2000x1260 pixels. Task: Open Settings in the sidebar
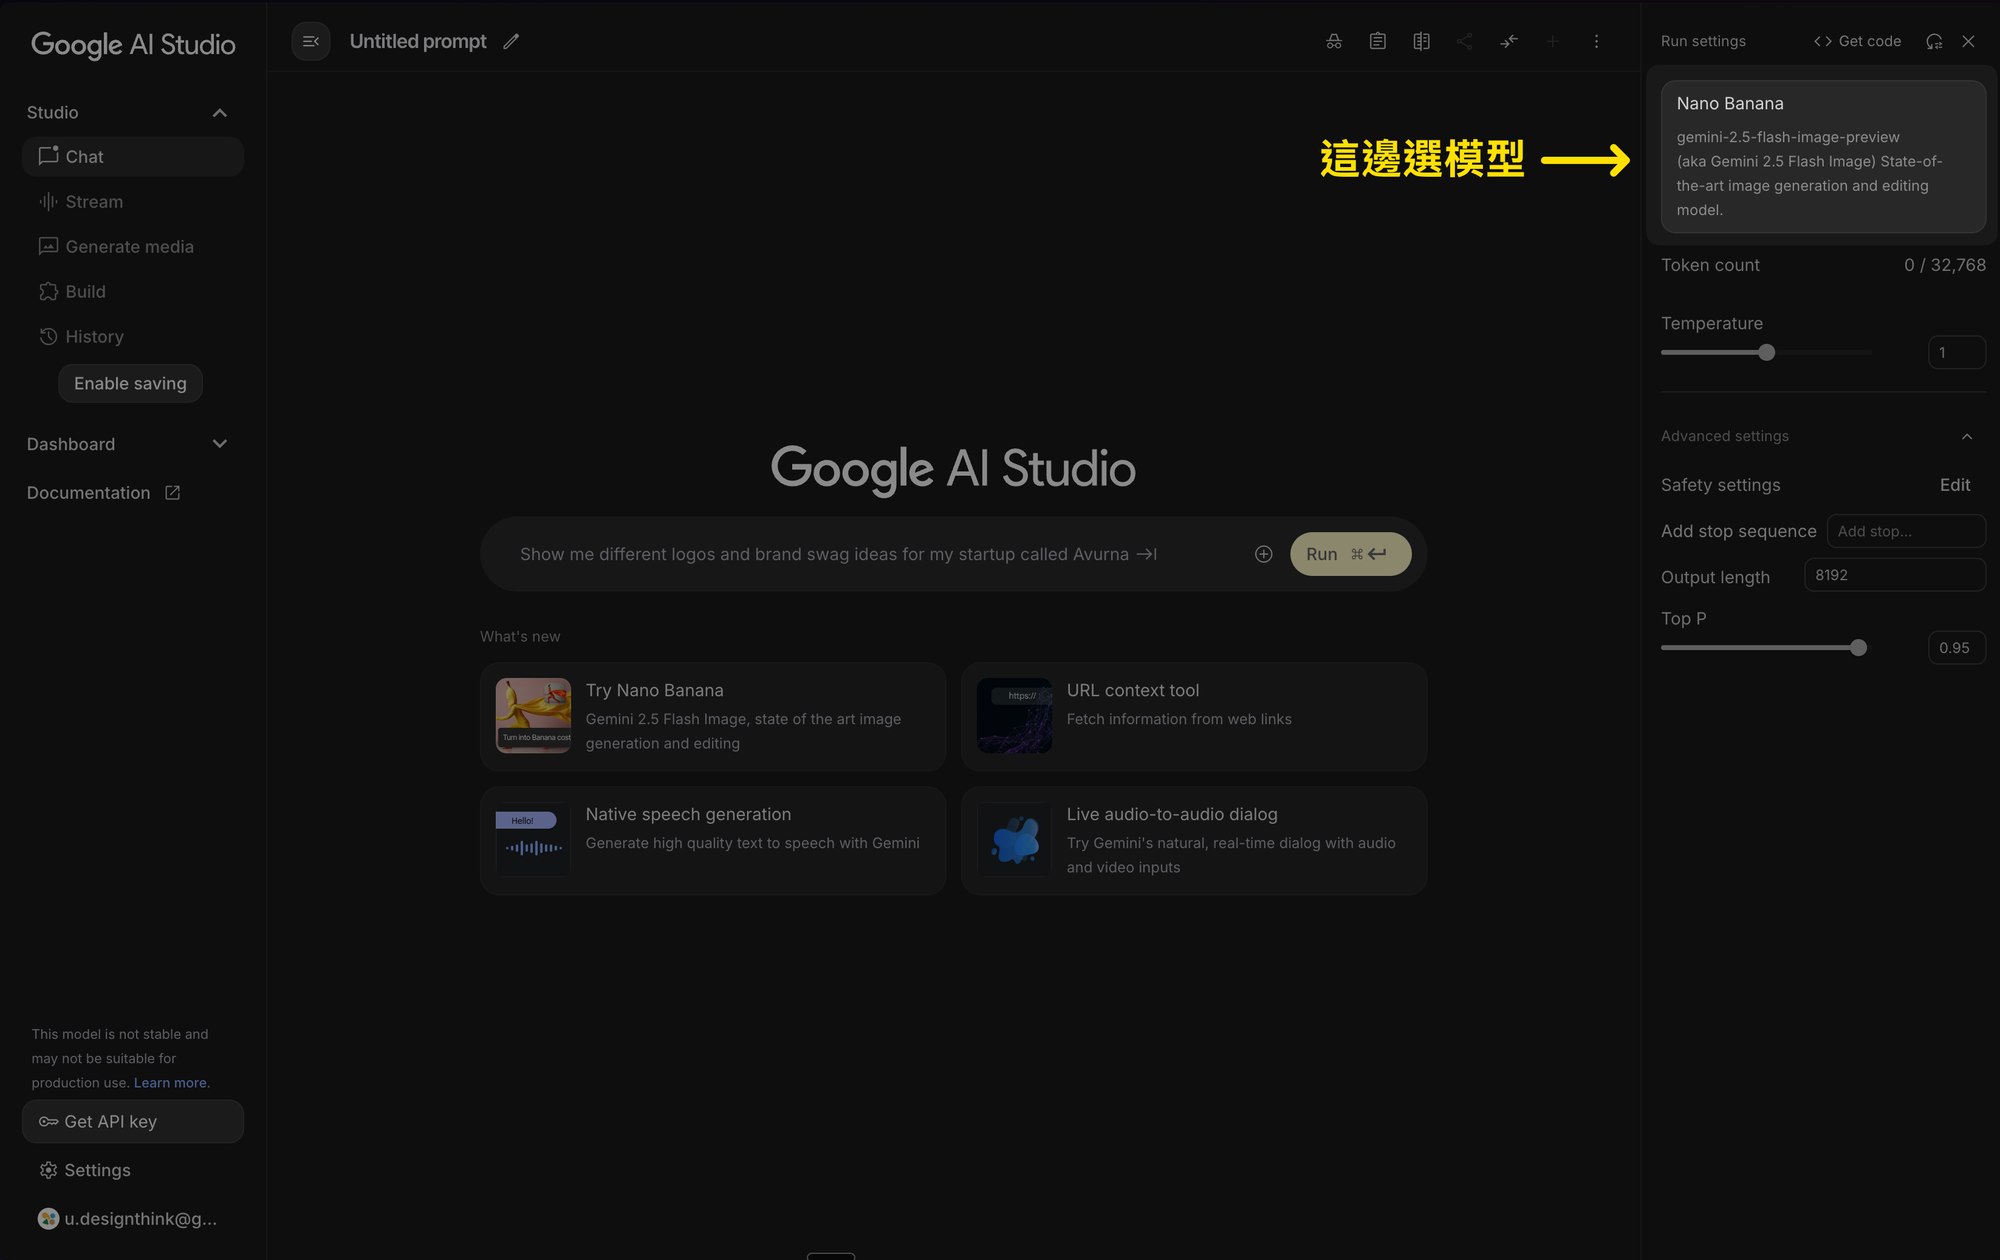point(133,1170)
